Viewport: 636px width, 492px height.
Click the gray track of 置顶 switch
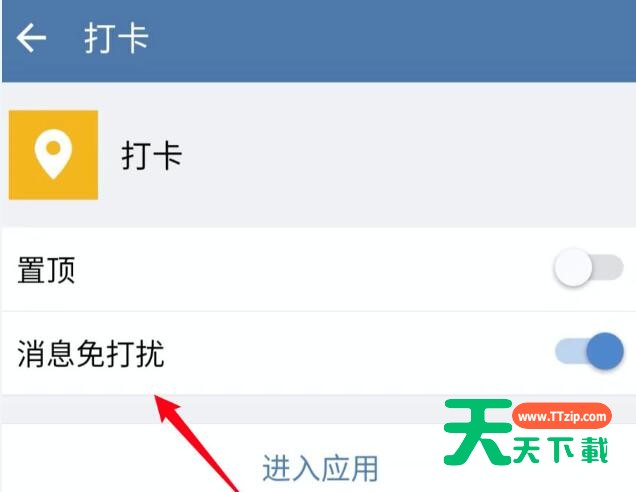click(608, 267)
